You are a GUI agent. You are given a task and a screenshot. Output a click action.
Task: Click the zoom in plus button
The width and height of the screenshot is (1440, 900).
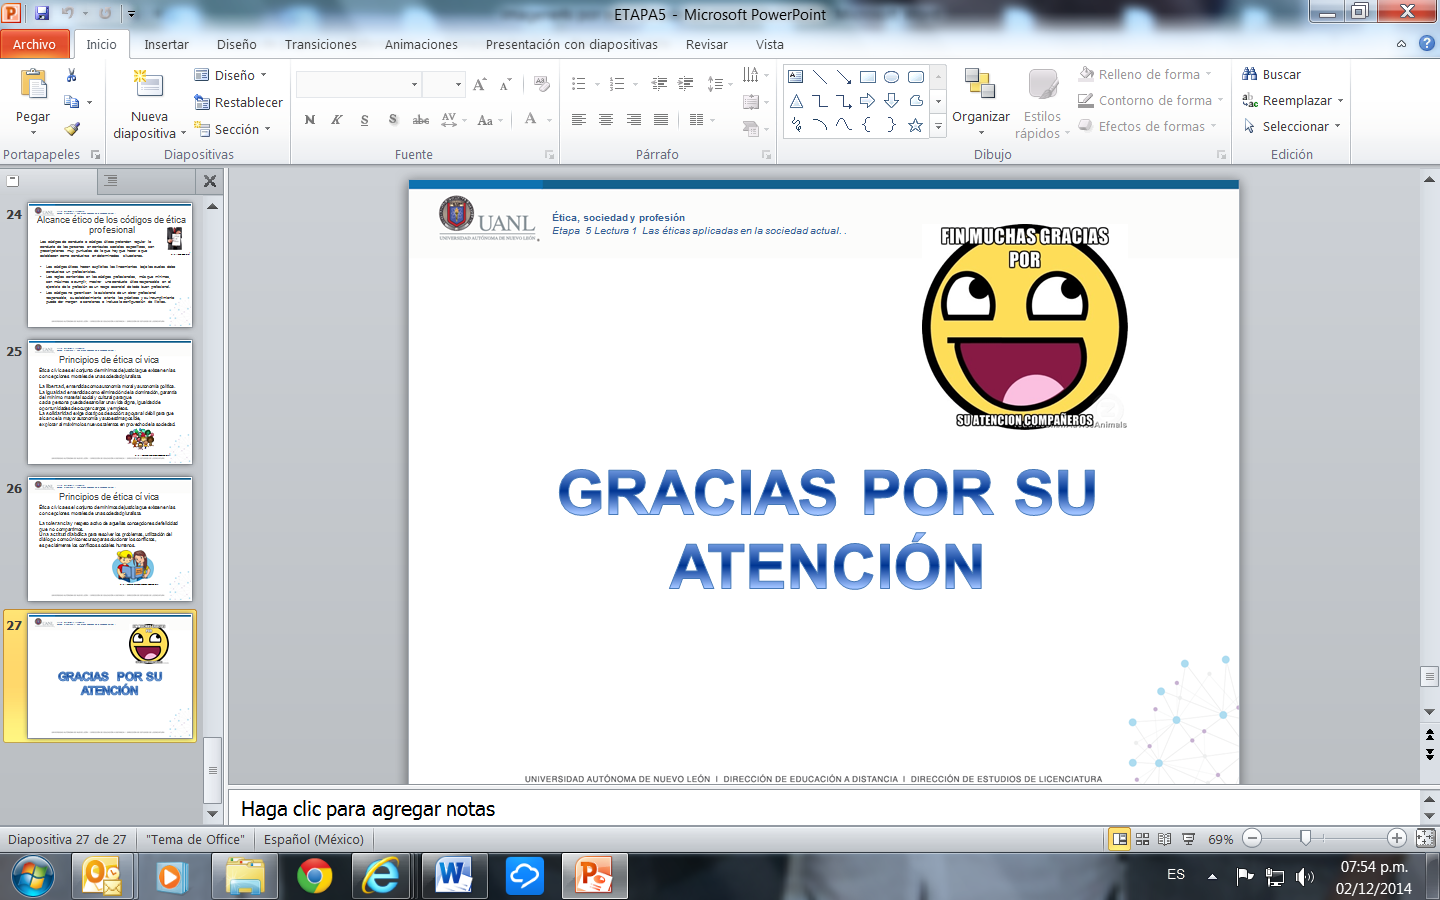[1397, 838]
